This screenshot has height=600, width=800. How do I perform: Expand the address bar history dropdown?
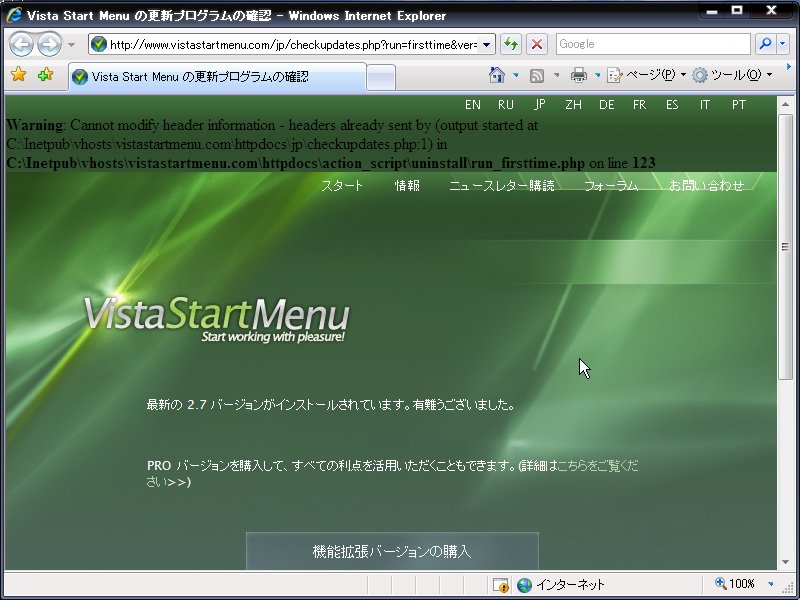pos(487,45)
